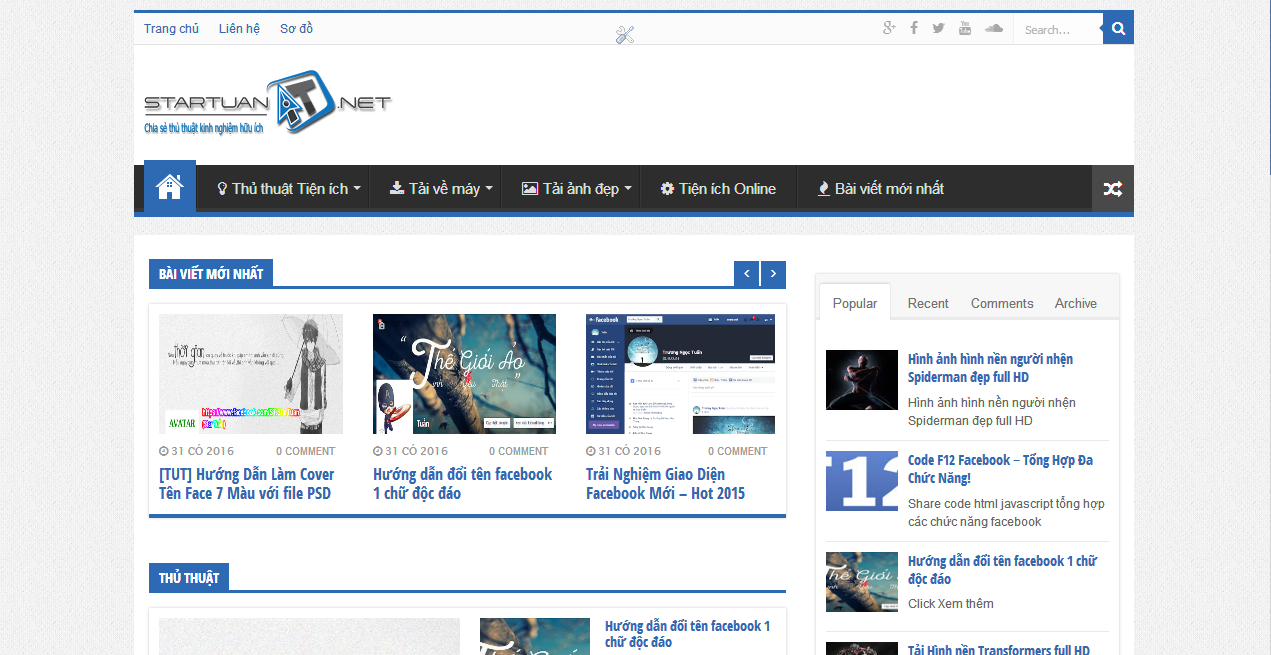1271x655 pixels.
Task: Open the Trang chủ top link
Action: click(171, 29)
